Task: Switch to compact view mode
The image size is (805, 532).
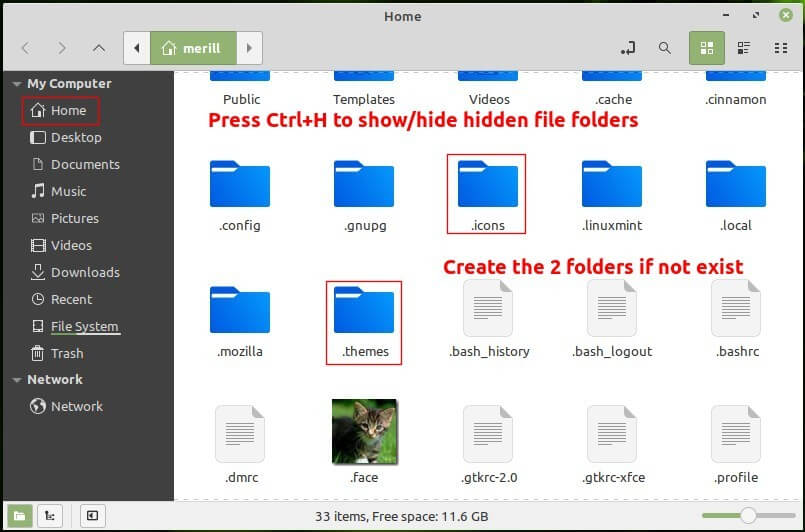Action: pyautogui.click(x=781, y=47)
